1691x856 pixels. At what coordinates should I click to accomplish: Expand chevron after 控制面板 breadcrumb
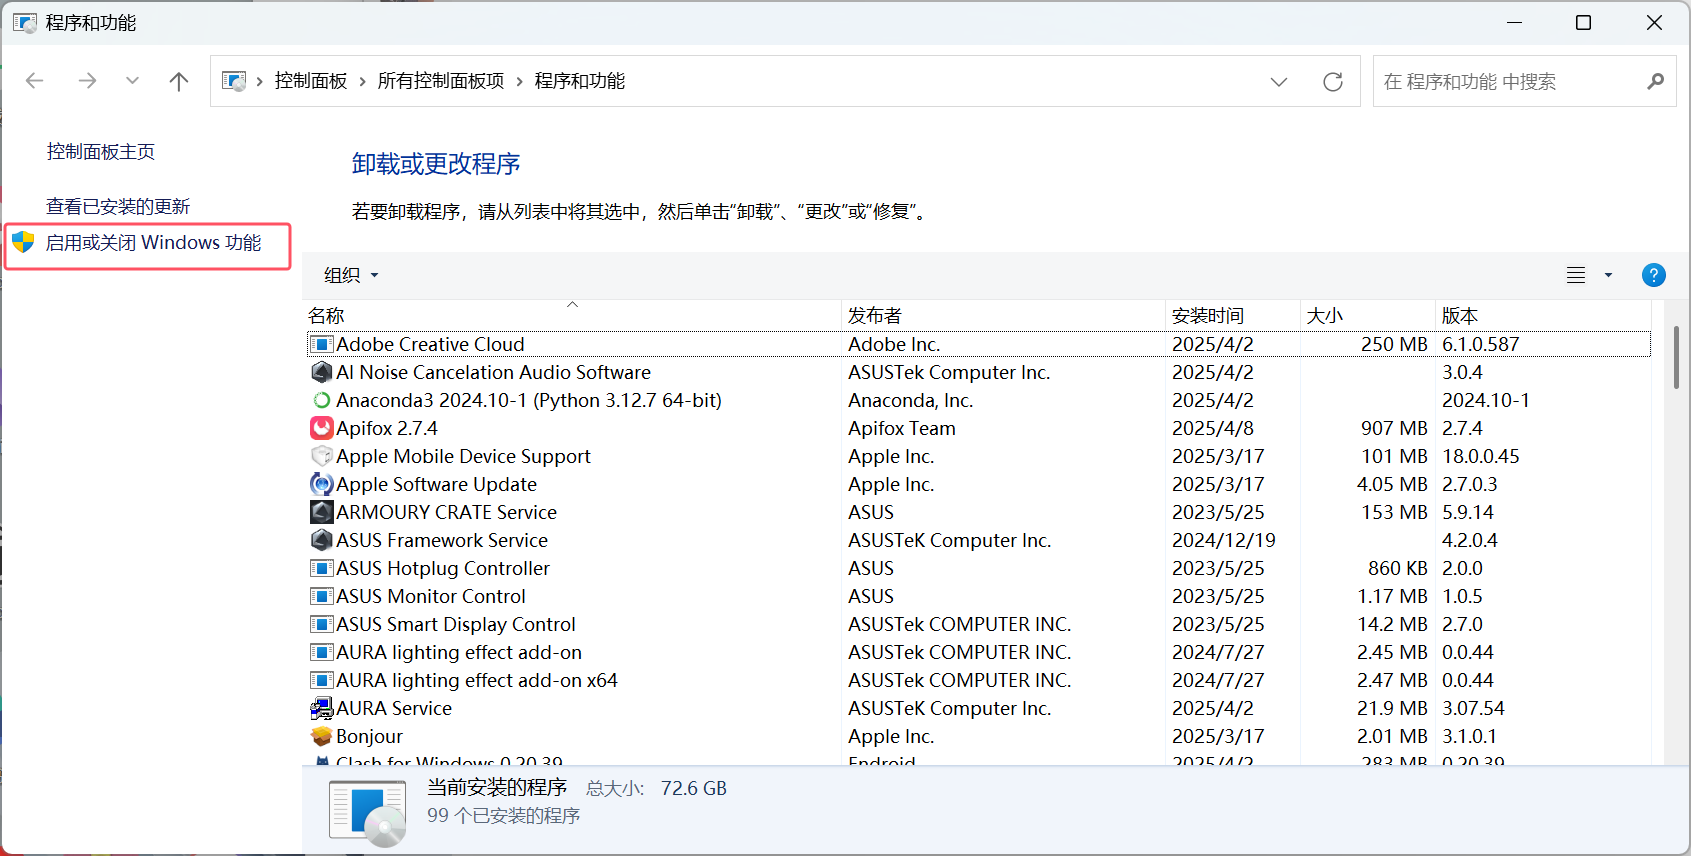click(x=362, y=81)
